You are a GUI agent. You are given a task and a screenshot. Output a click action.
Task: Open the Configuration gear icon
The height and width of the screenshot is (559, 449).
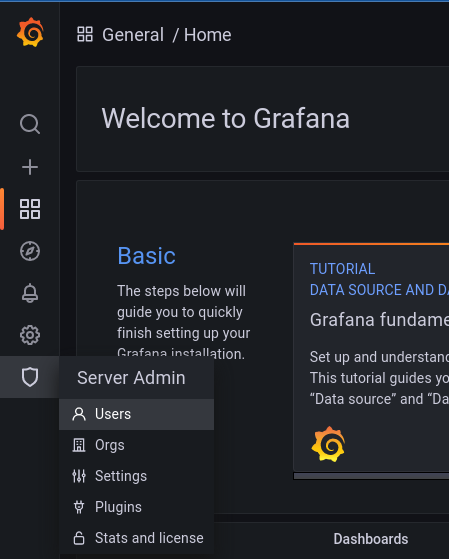[30, 335]
